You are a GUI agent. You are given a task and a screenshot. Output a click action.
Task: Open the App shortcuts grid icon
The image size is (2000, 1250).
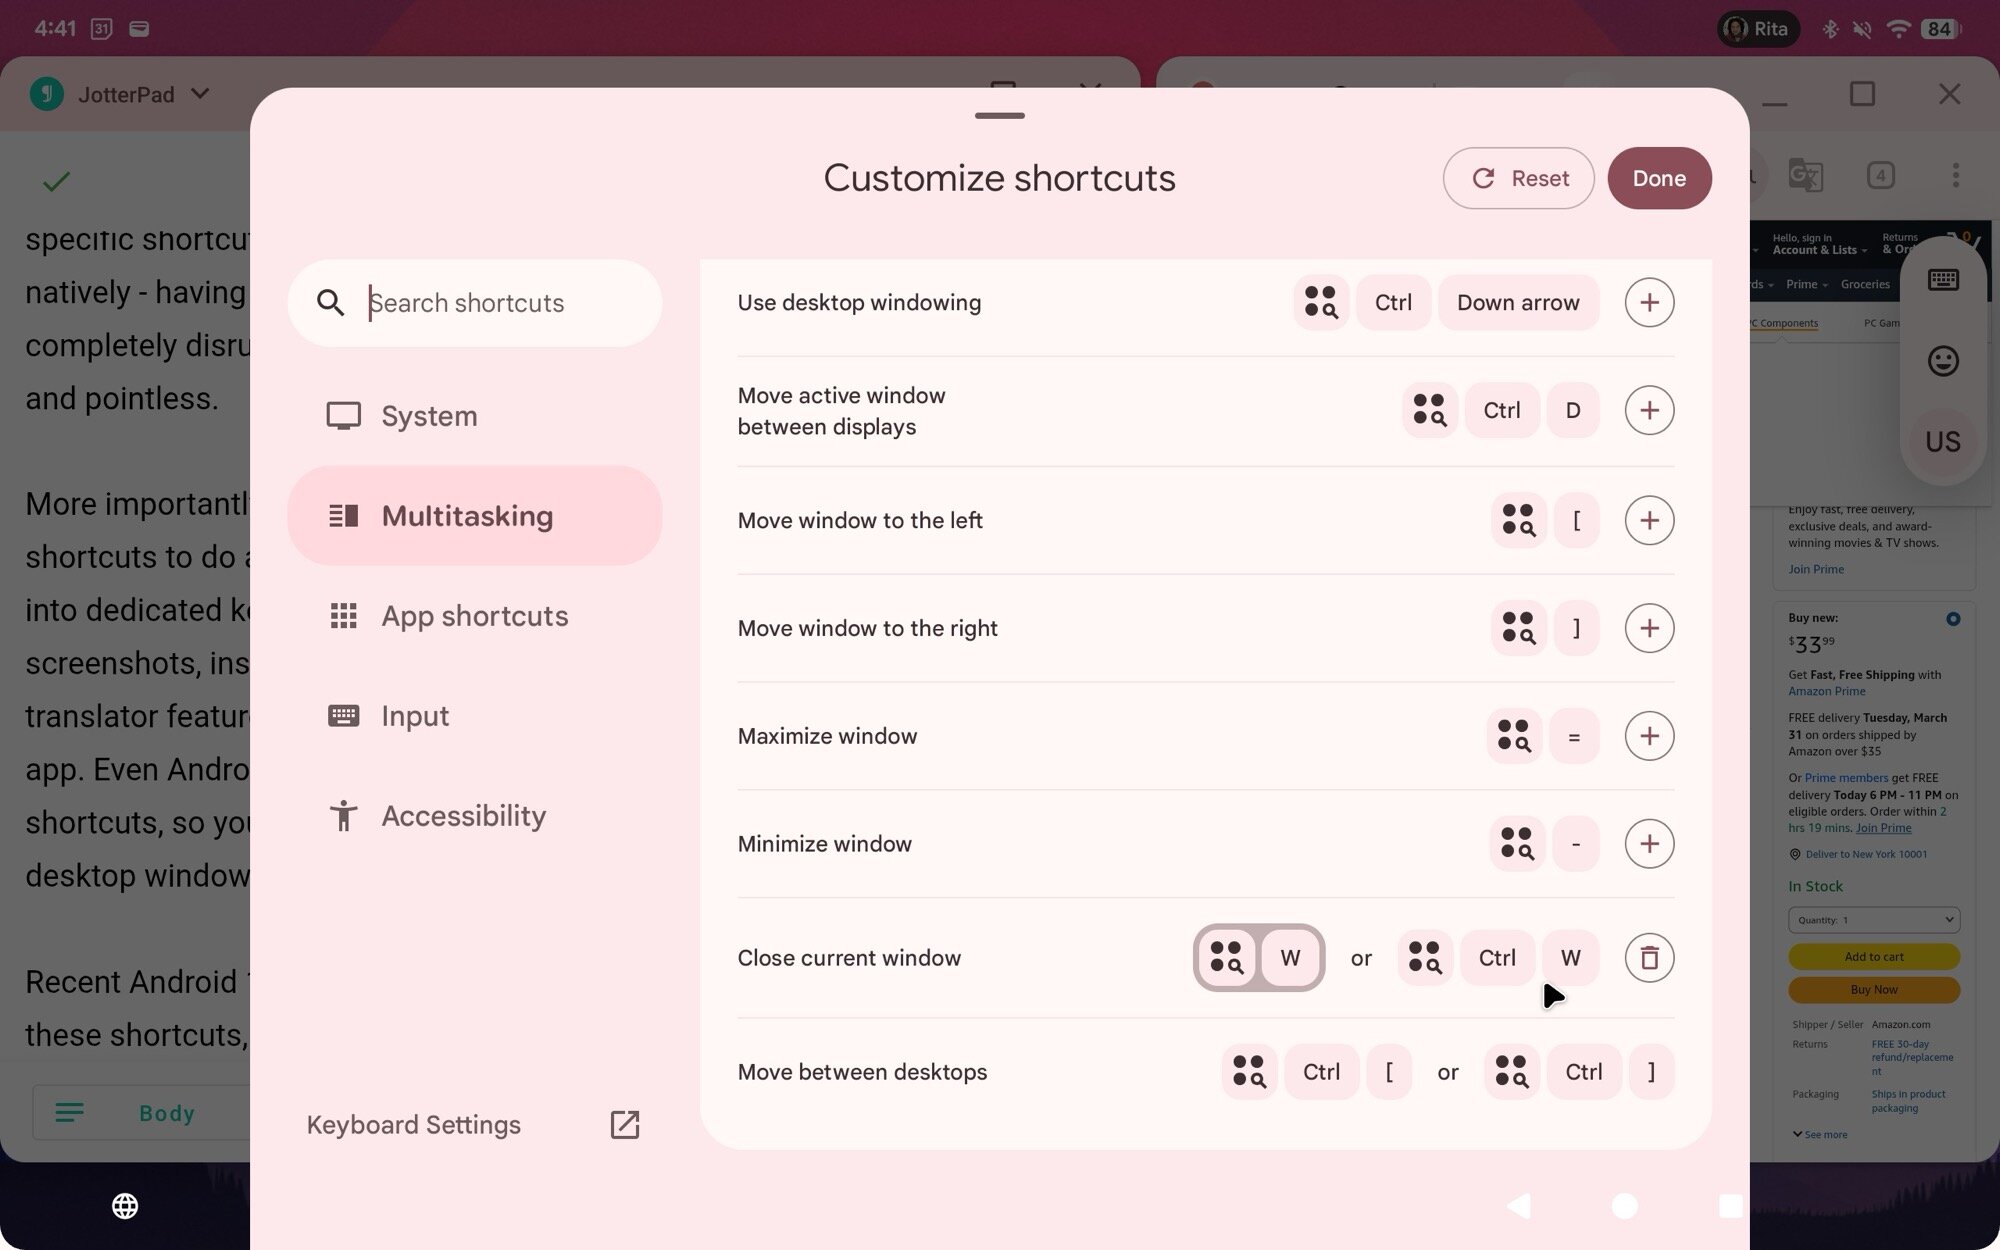[x=343, y=616]
